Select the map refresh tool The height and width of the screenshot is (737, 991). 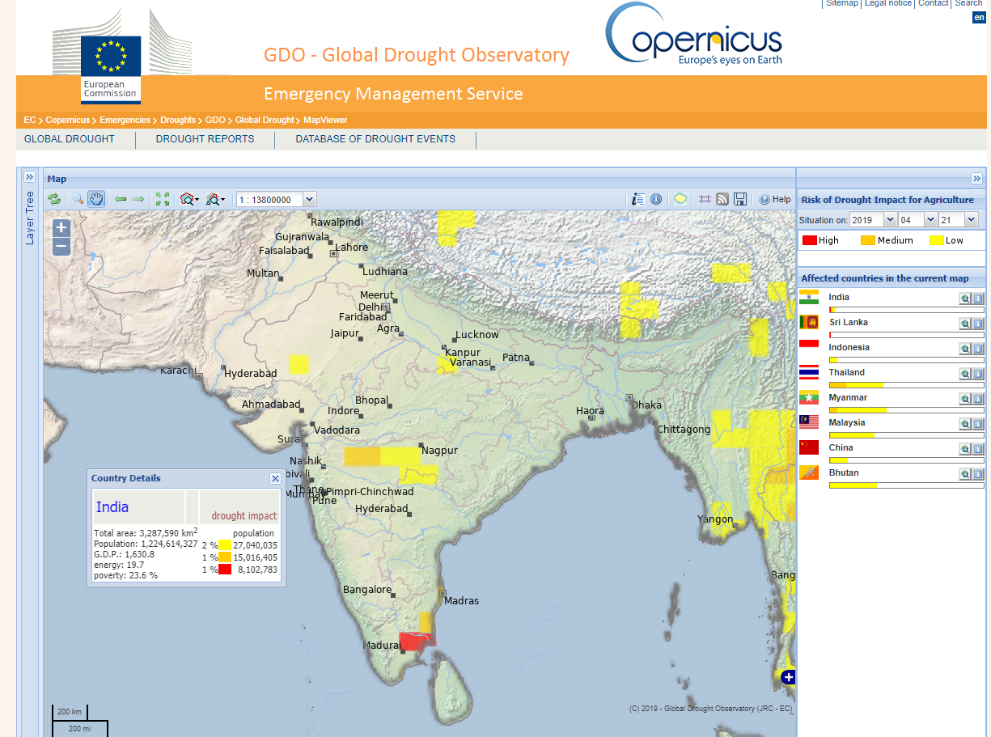coord(55,198)
